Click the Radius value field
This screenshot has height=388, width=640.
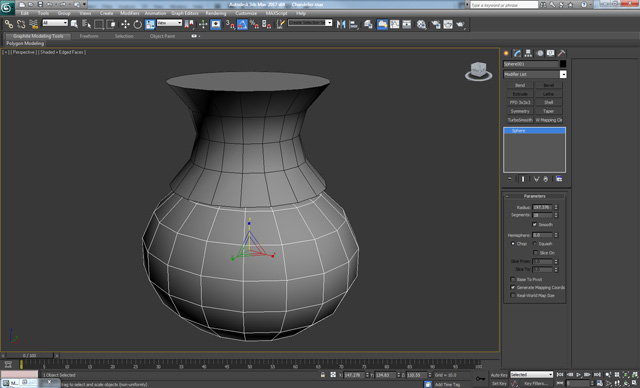click(542, 207)
